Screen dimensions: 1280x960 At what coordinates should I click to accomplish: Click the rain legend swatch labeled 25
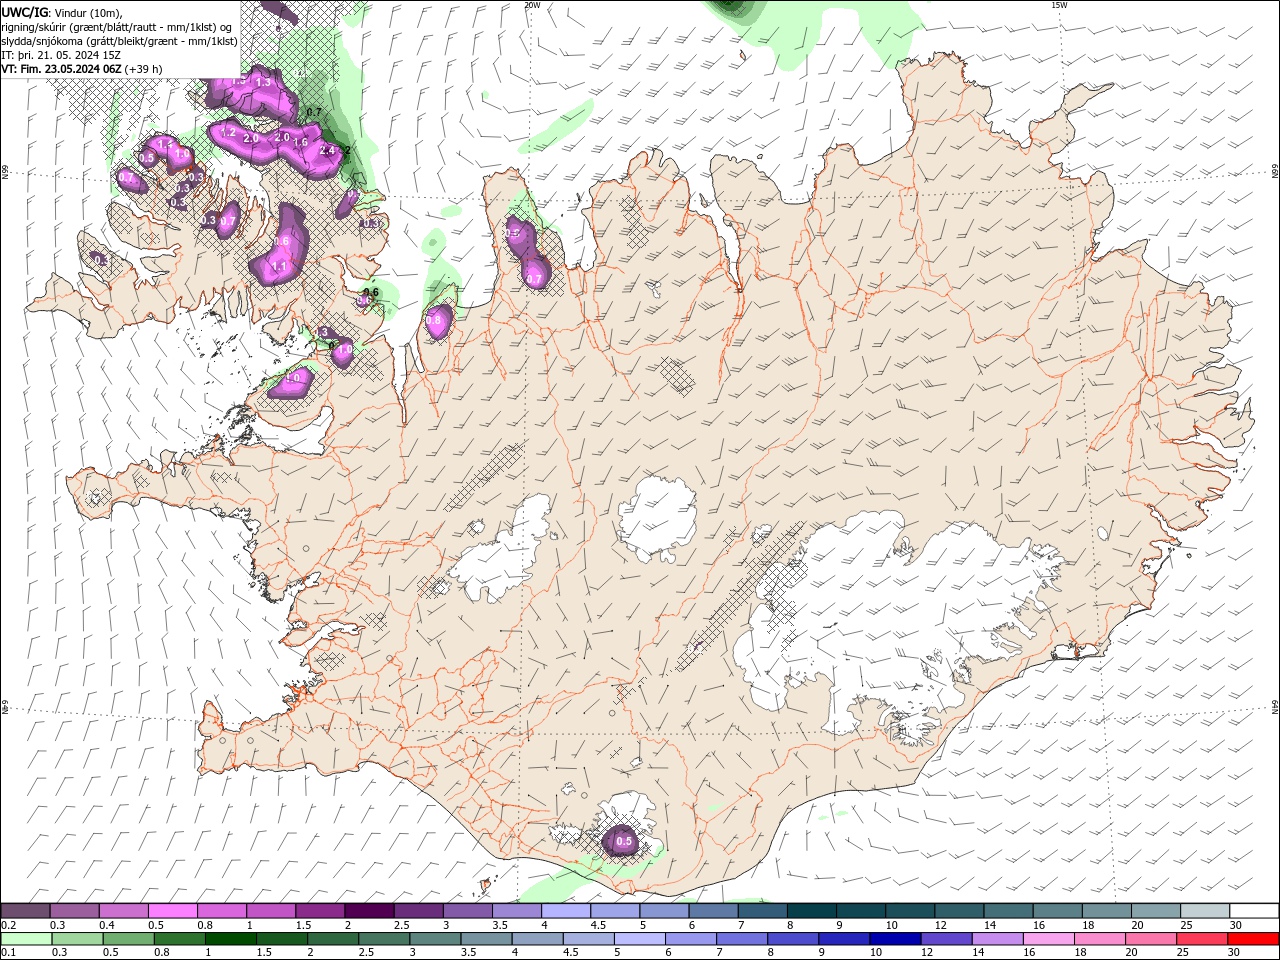[1200, 939]
